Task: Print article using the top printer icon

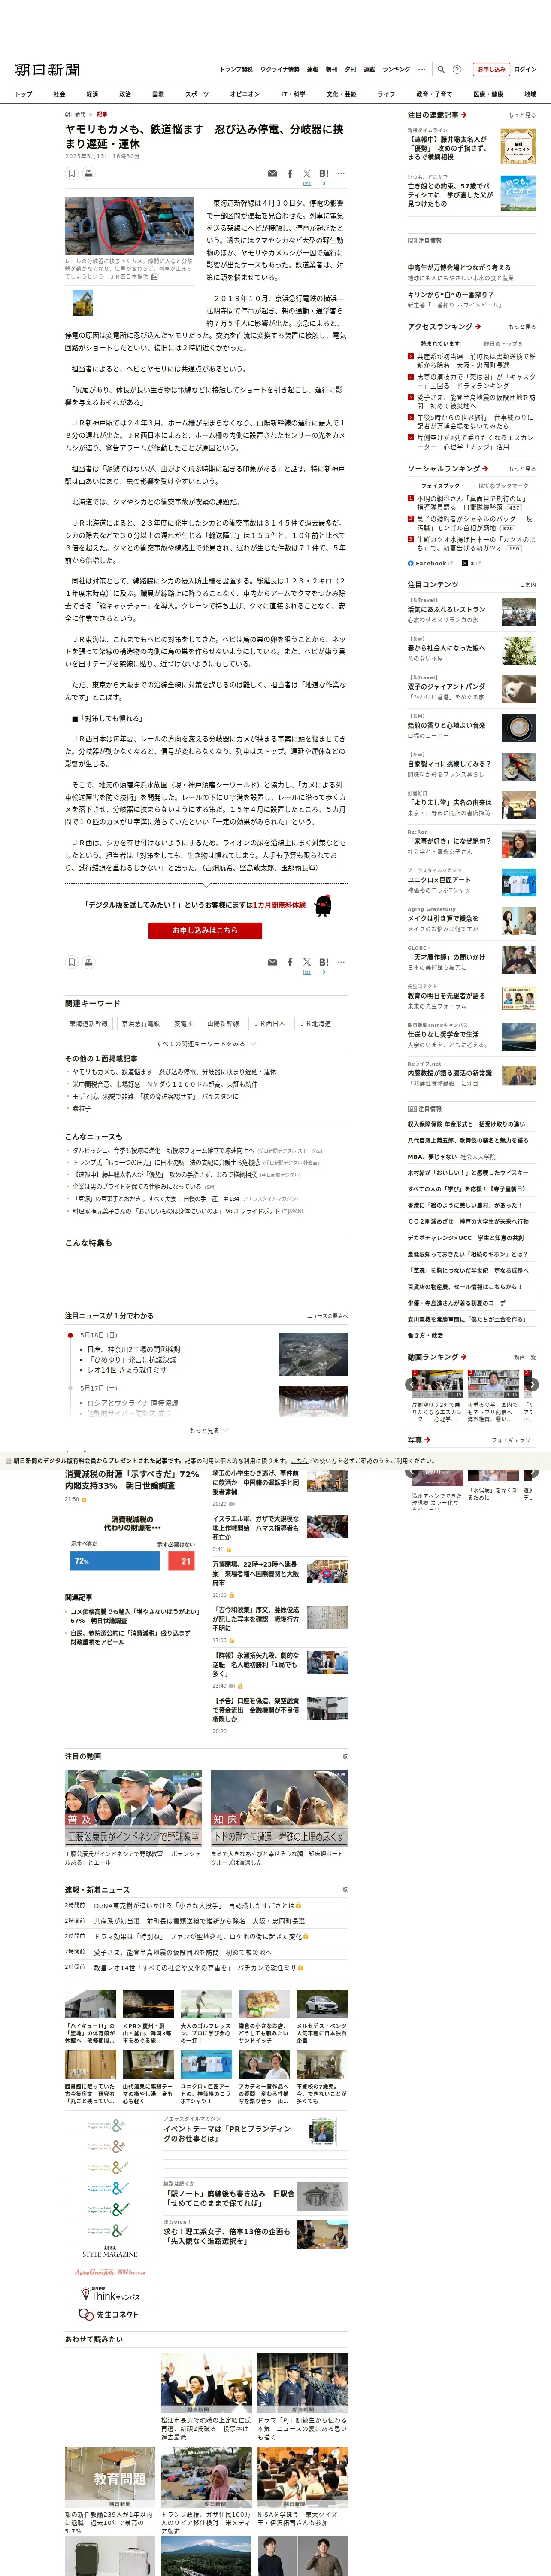Action: click(88, 173)
